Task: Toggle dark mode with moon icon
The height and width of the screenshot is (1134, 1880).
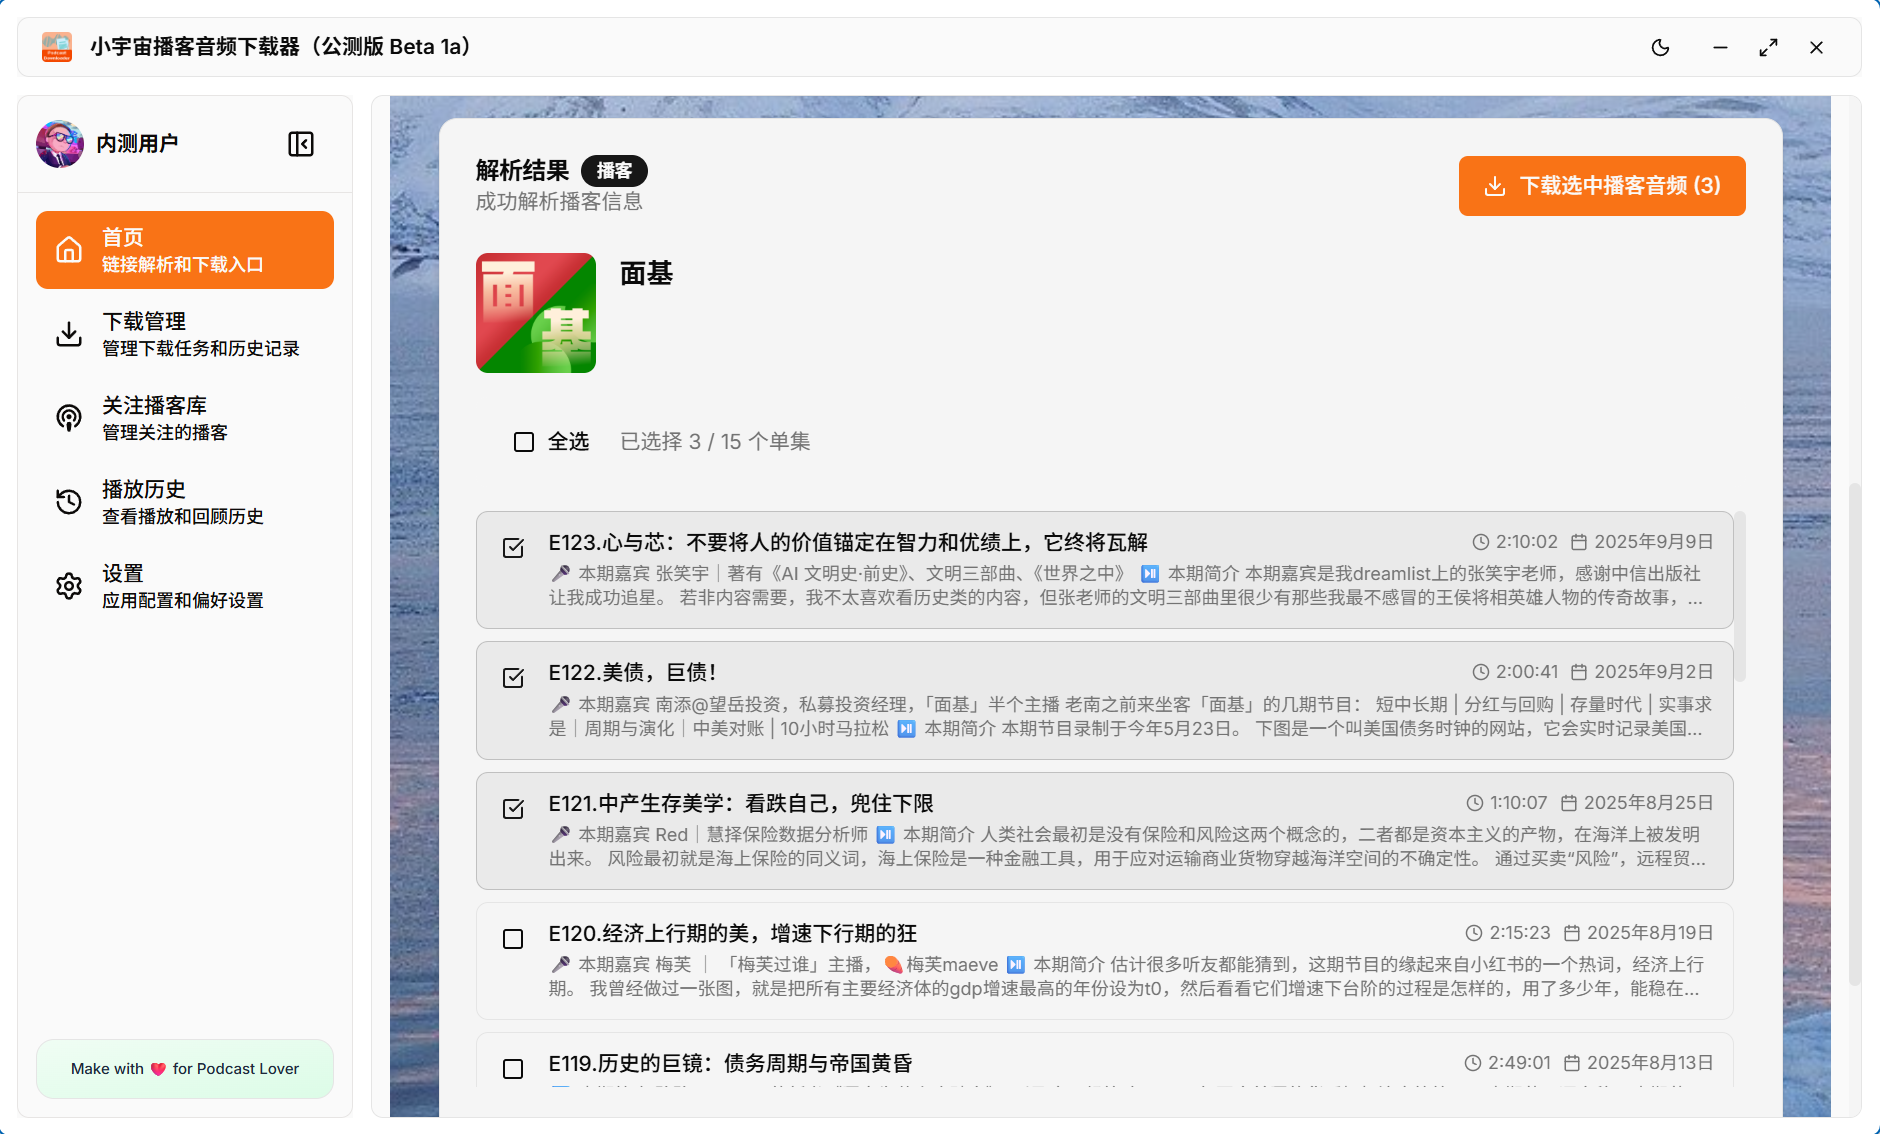Action: coord(1660,47)
